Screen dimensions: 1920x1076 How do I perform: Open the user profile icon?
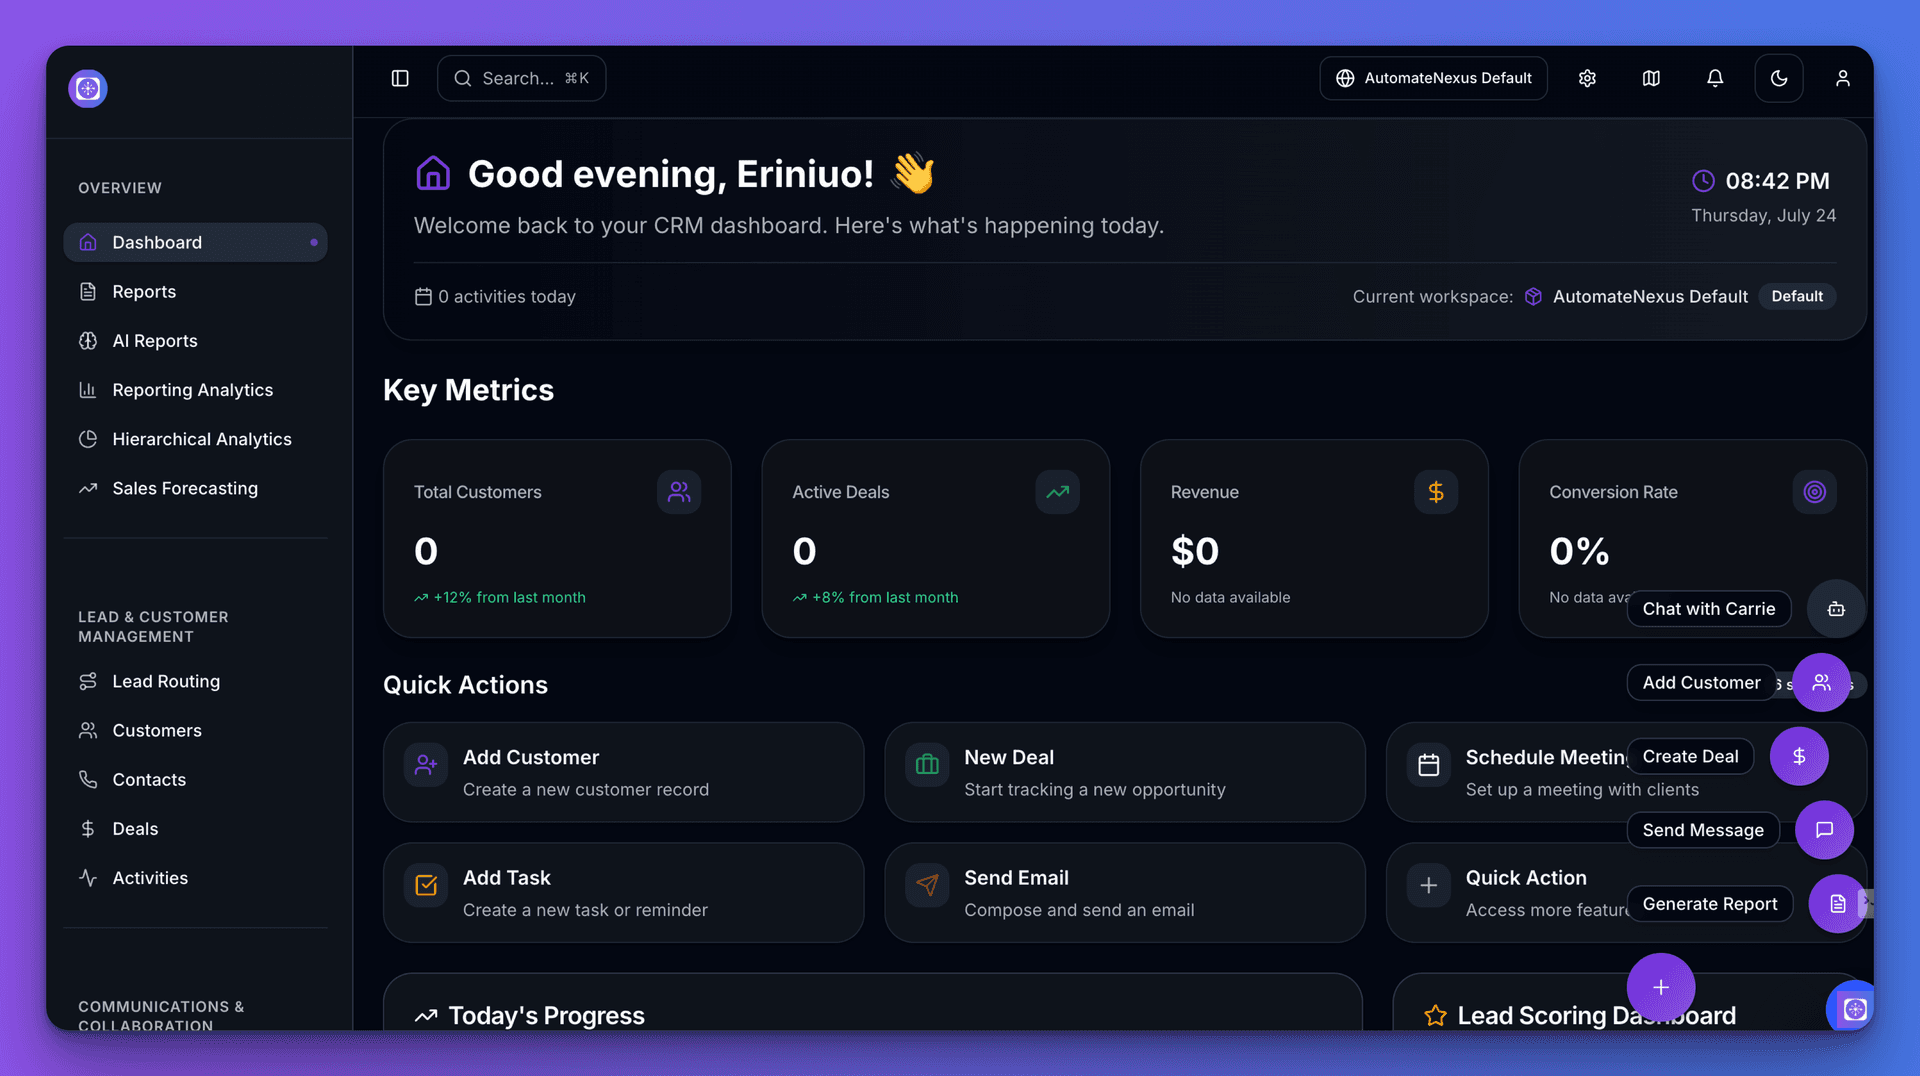point(1843,78)
